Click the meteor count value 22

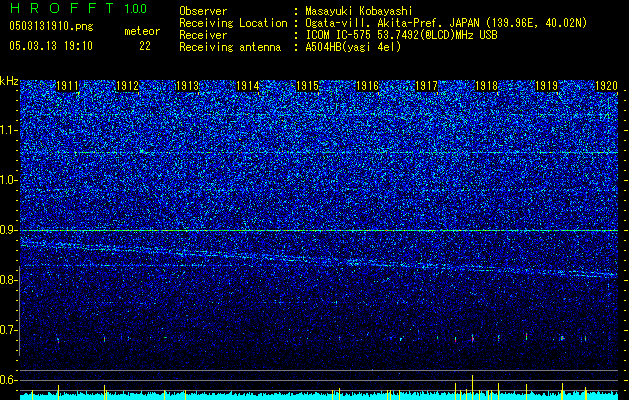[145, 46]
